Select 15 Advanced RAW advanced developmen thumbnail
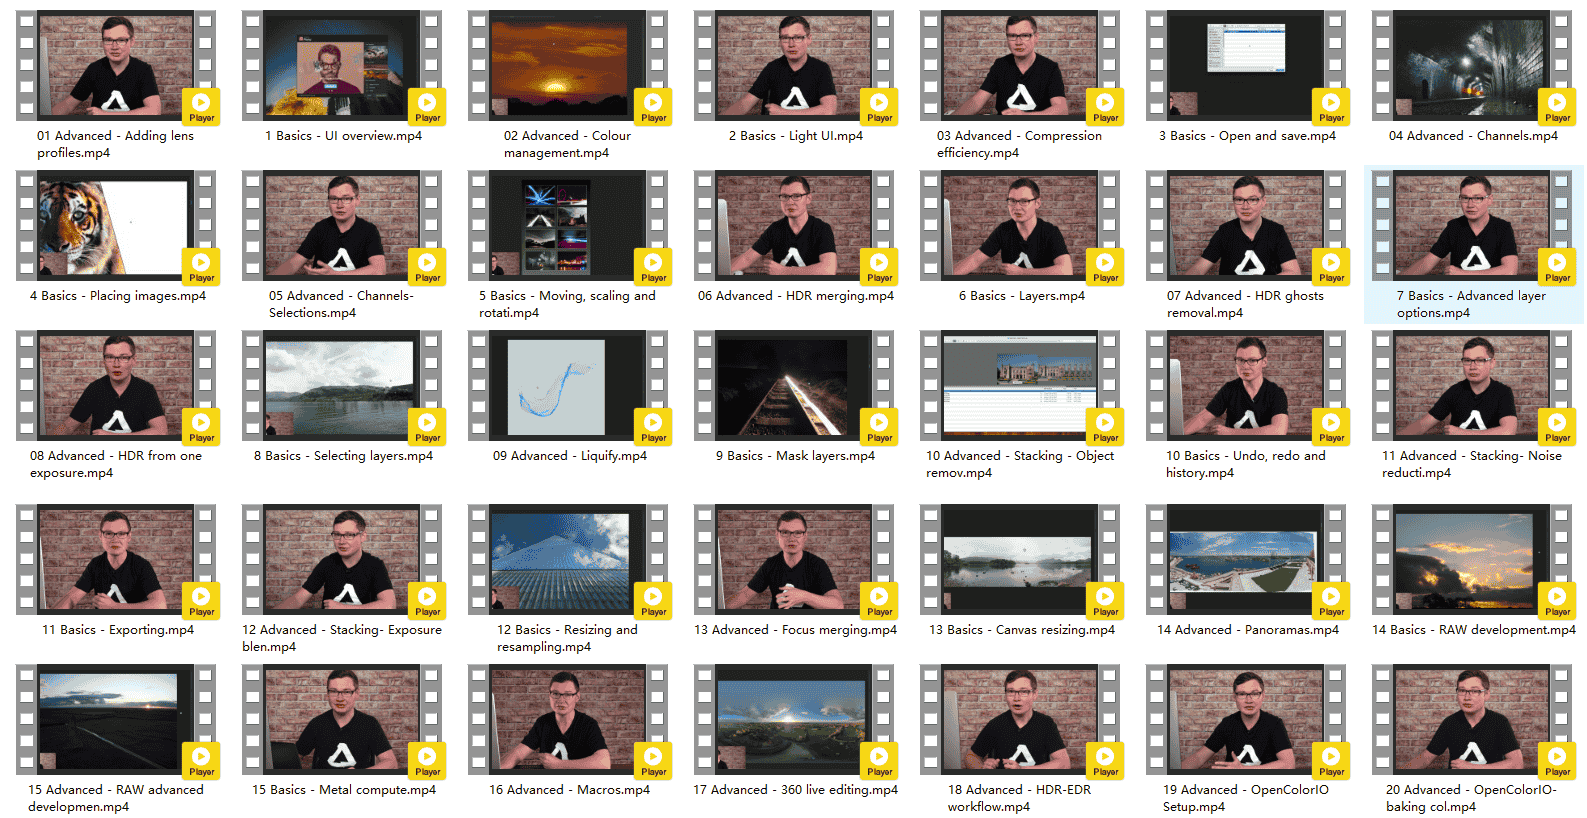This screenshot has width=1587, height=818. [116, 720]
